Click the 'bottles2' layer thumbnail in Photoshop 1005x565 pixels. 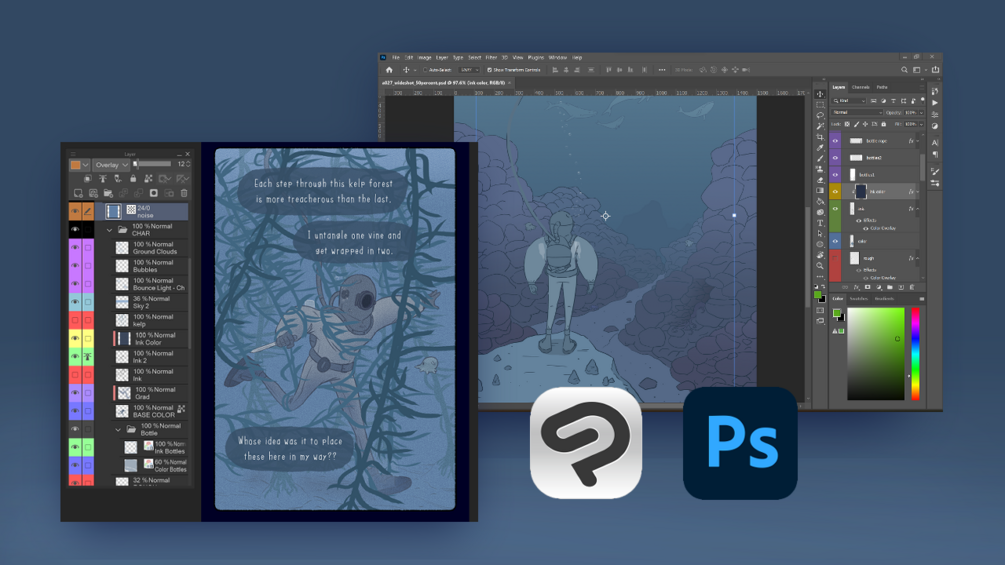tap(856, 158)
